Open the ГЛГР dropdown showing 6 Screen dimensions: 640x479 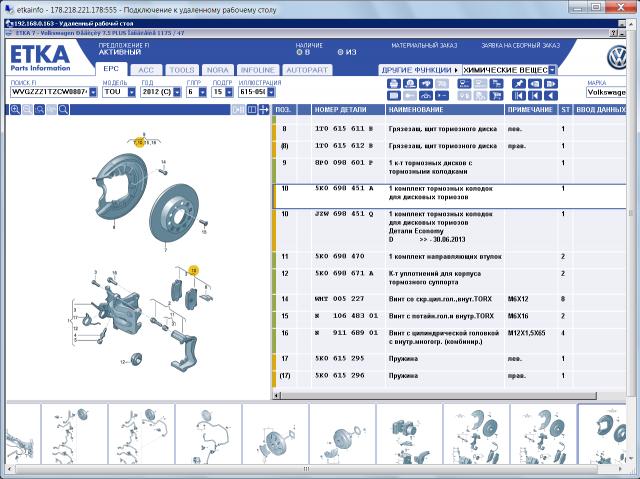202,92
